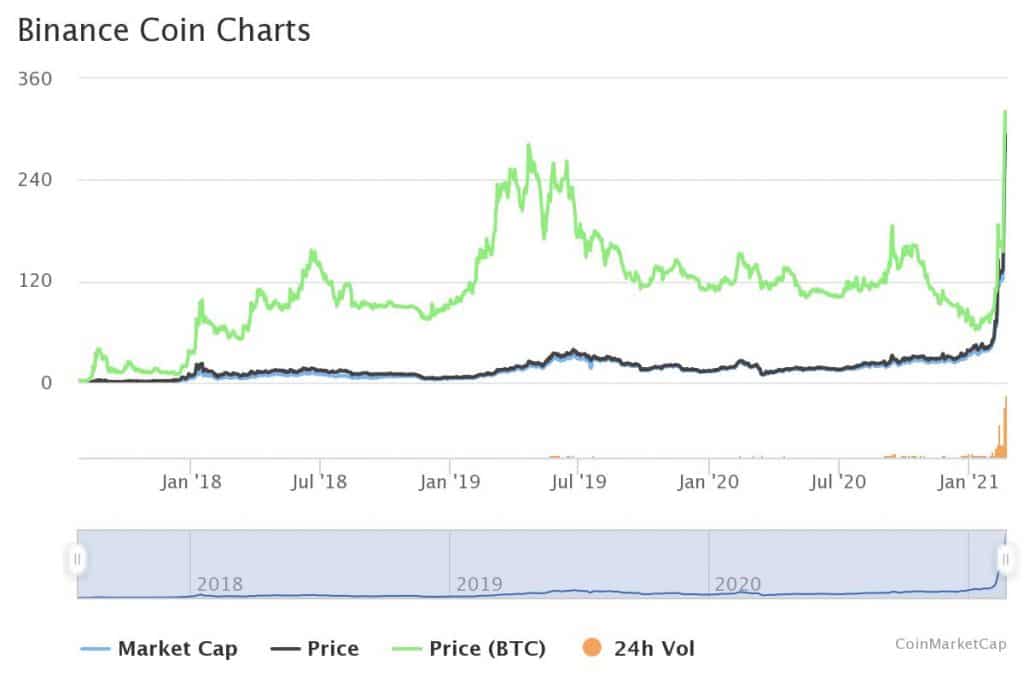This screenshot has height=683, width=1024.
Task: Pick the Jul '19 axis label
Action: point(578,483)
